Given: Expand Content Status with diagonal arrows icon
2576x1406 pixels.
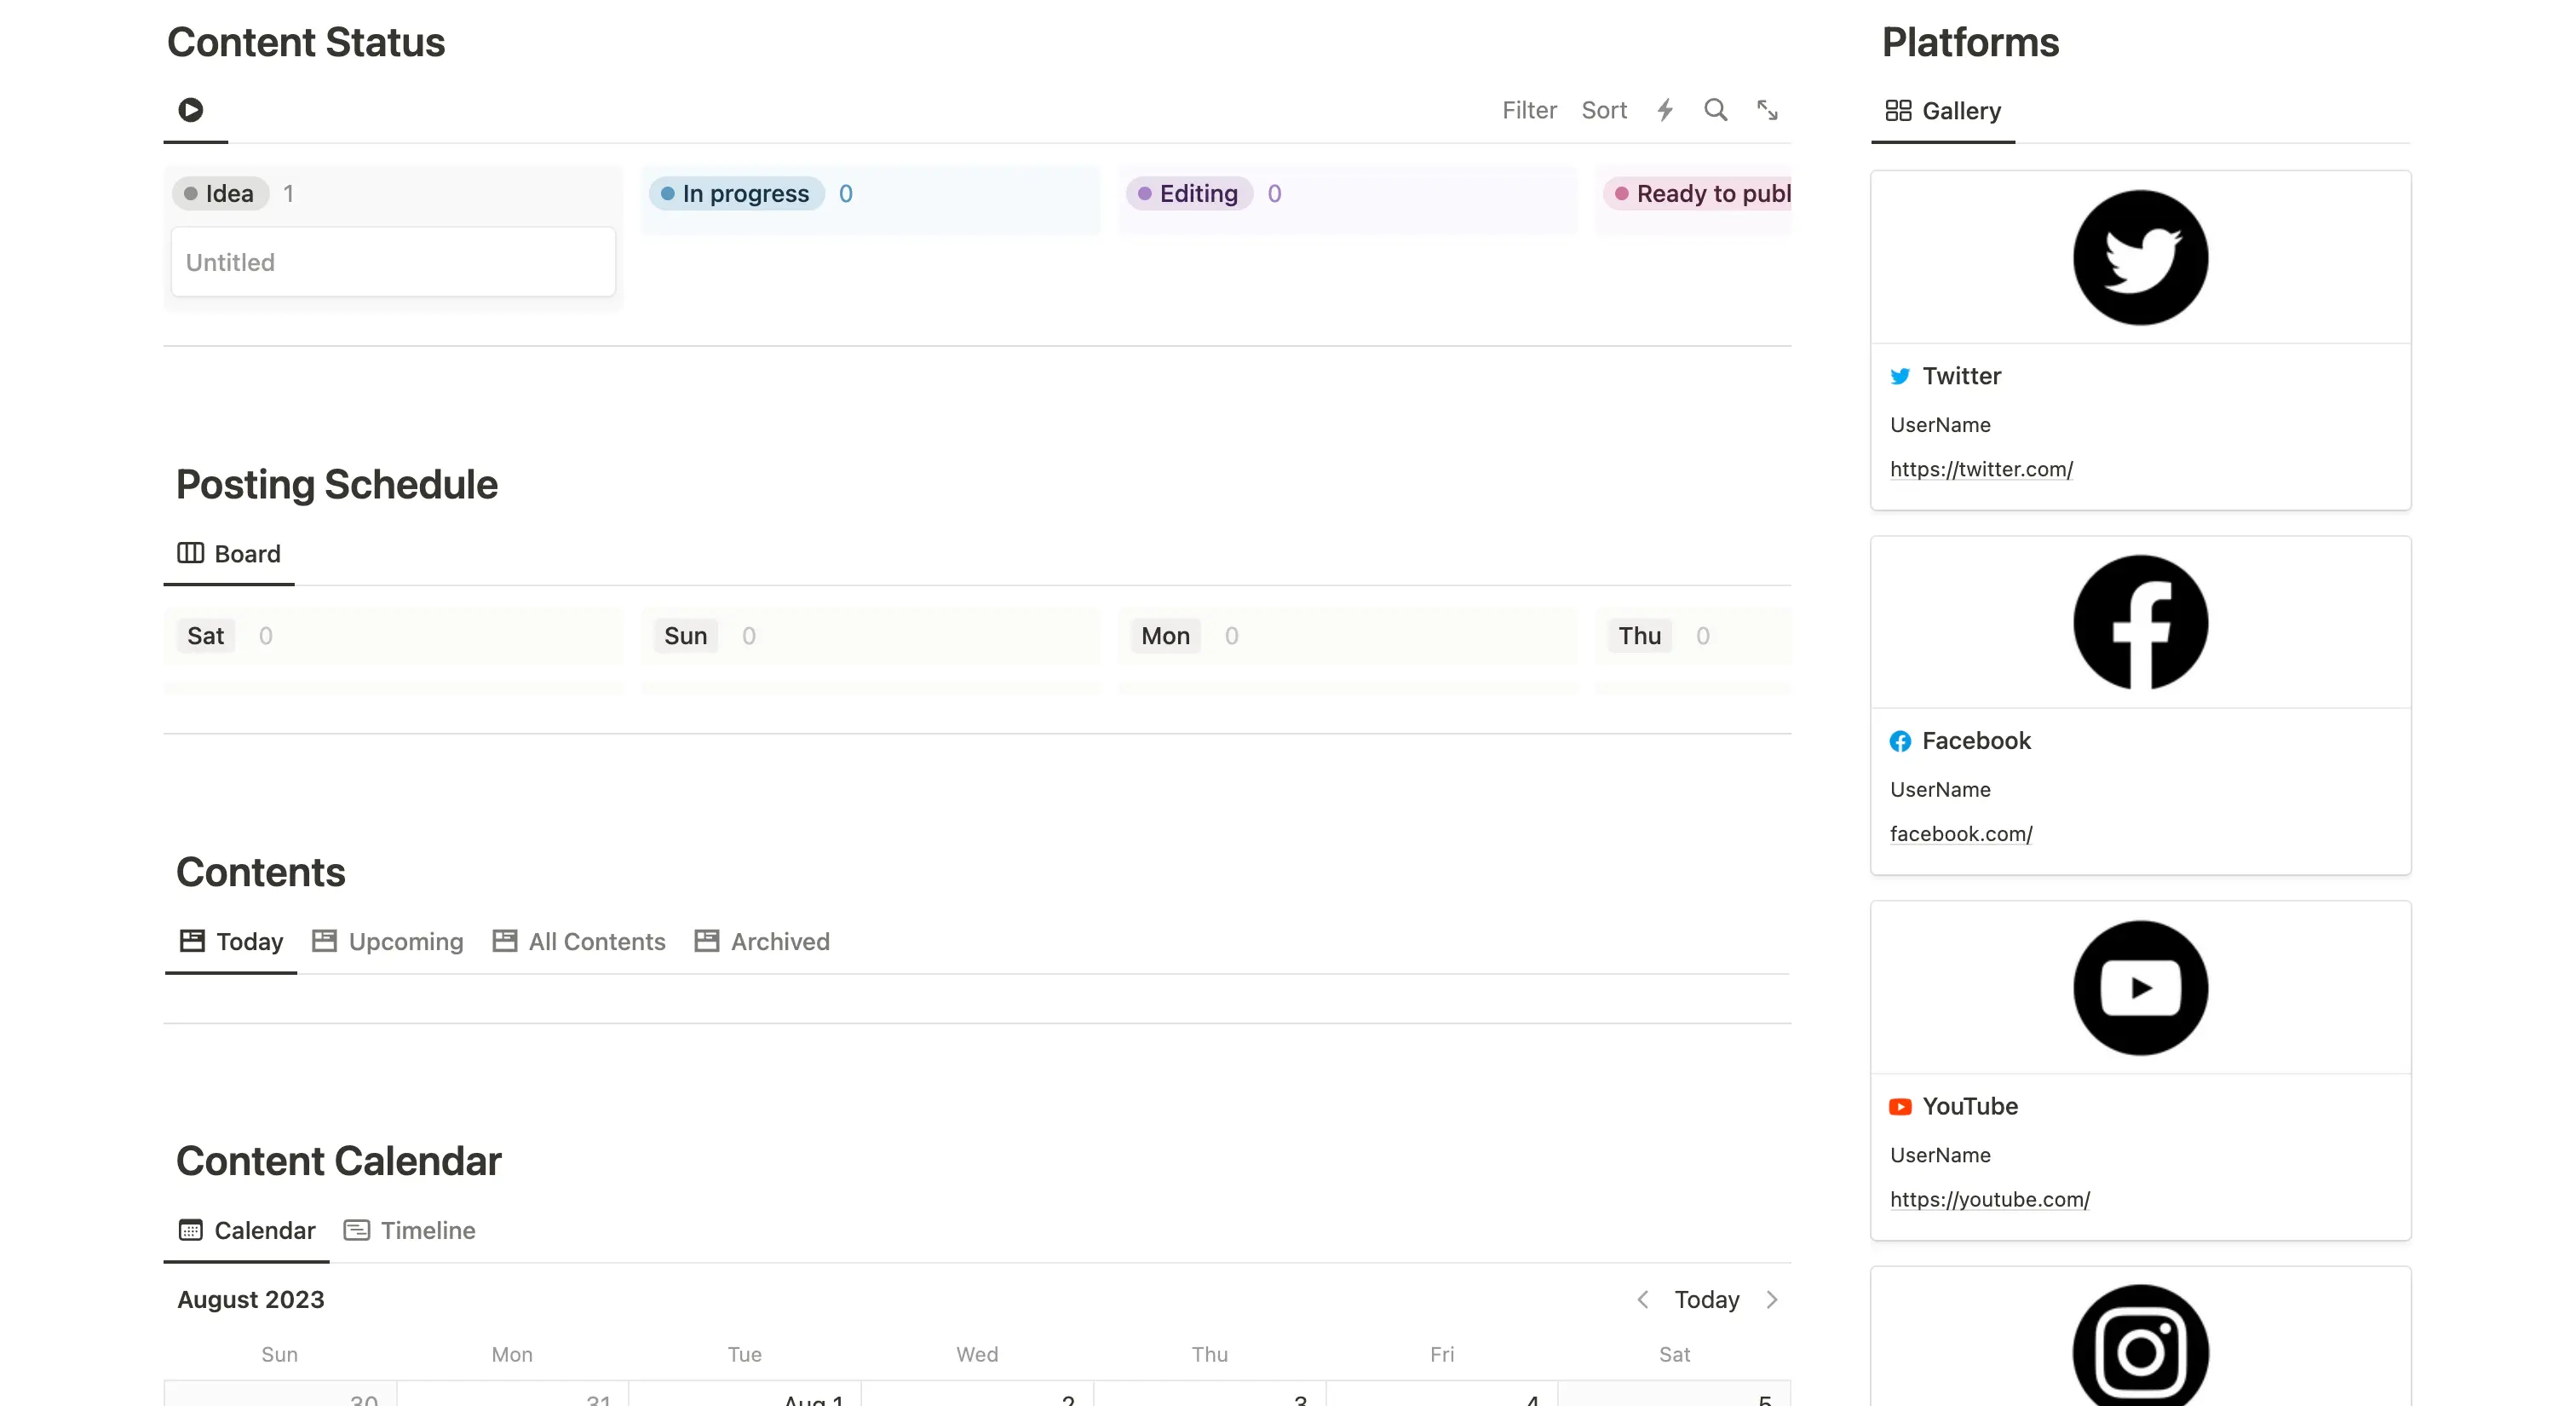Looking at the screenshot, I should 1768,110.
